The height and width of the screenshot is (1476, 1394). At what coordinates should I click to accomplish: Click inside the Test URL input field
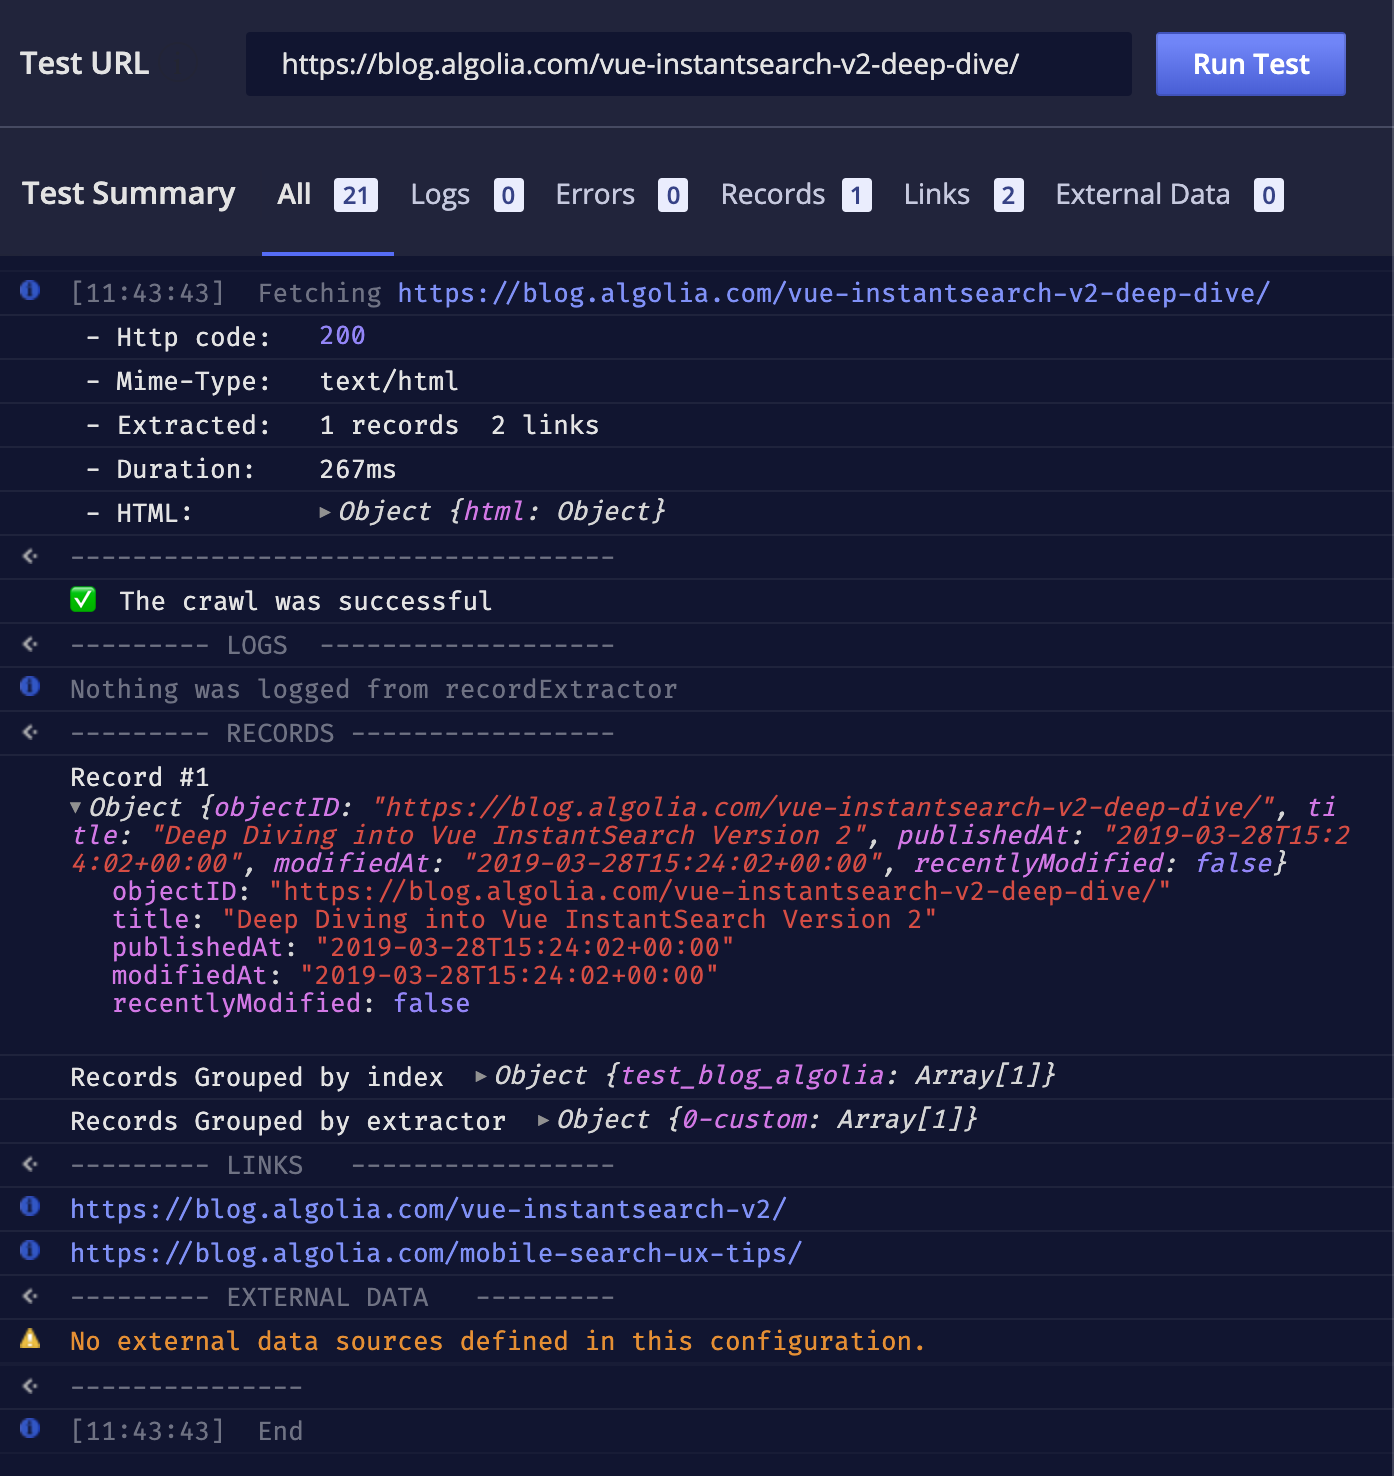[690, 64]
